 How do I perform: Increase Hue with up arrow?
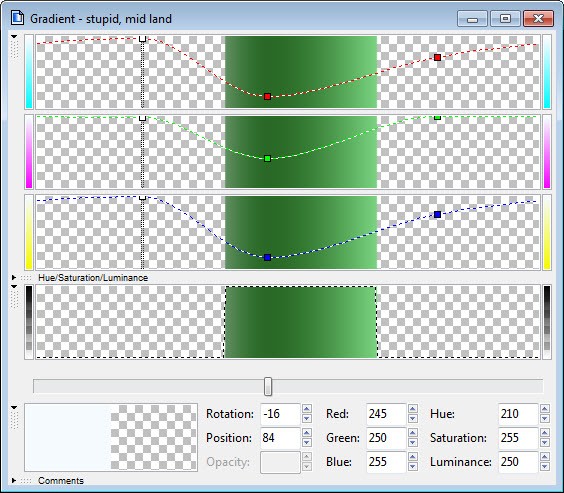point(545,409)
